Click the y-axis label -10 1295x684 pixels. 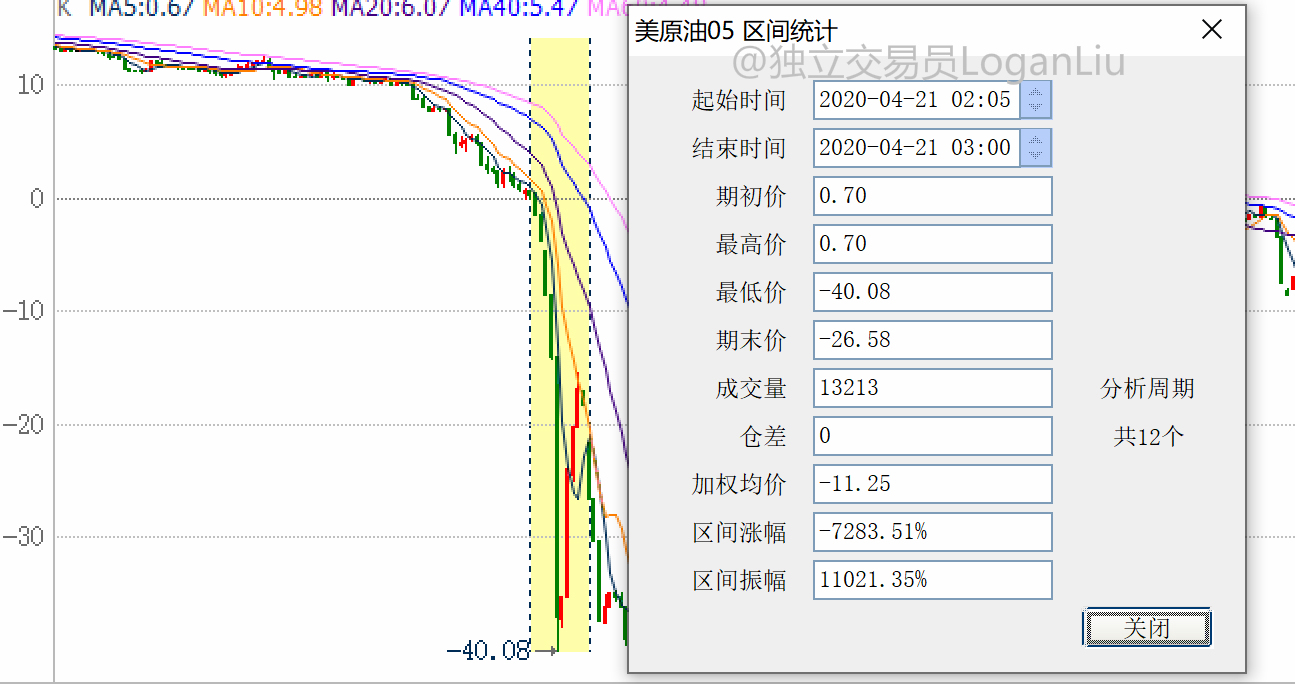click(23, 311)
